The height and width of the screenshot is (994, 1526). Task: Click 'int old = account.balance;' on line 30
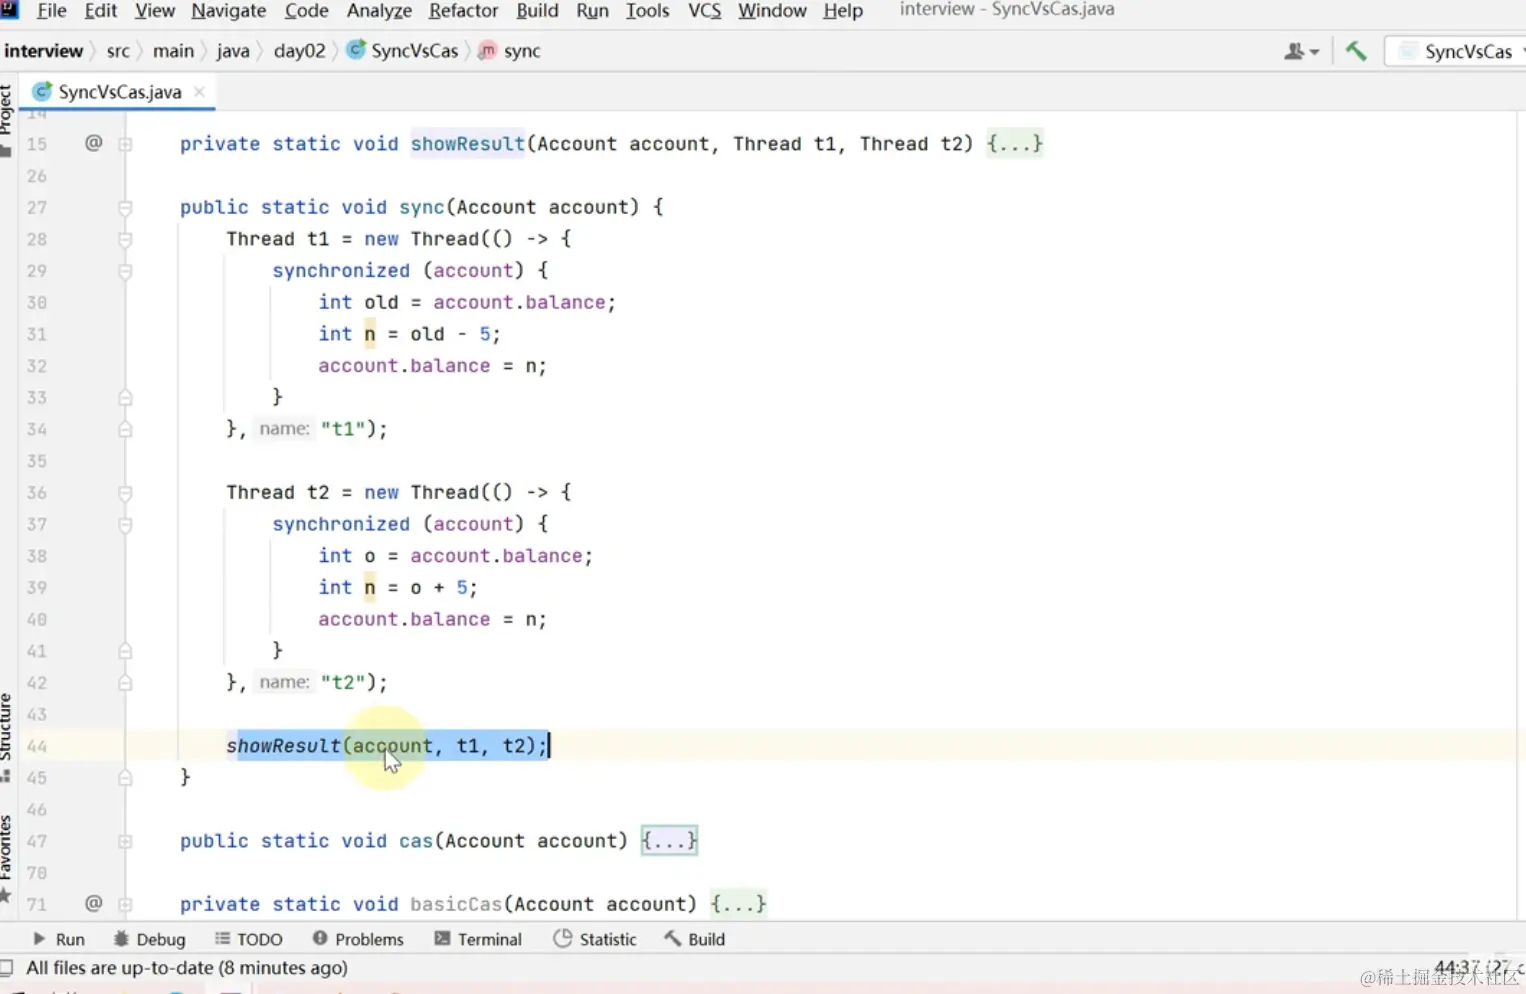pyautogui.click(x=467, y=302)
